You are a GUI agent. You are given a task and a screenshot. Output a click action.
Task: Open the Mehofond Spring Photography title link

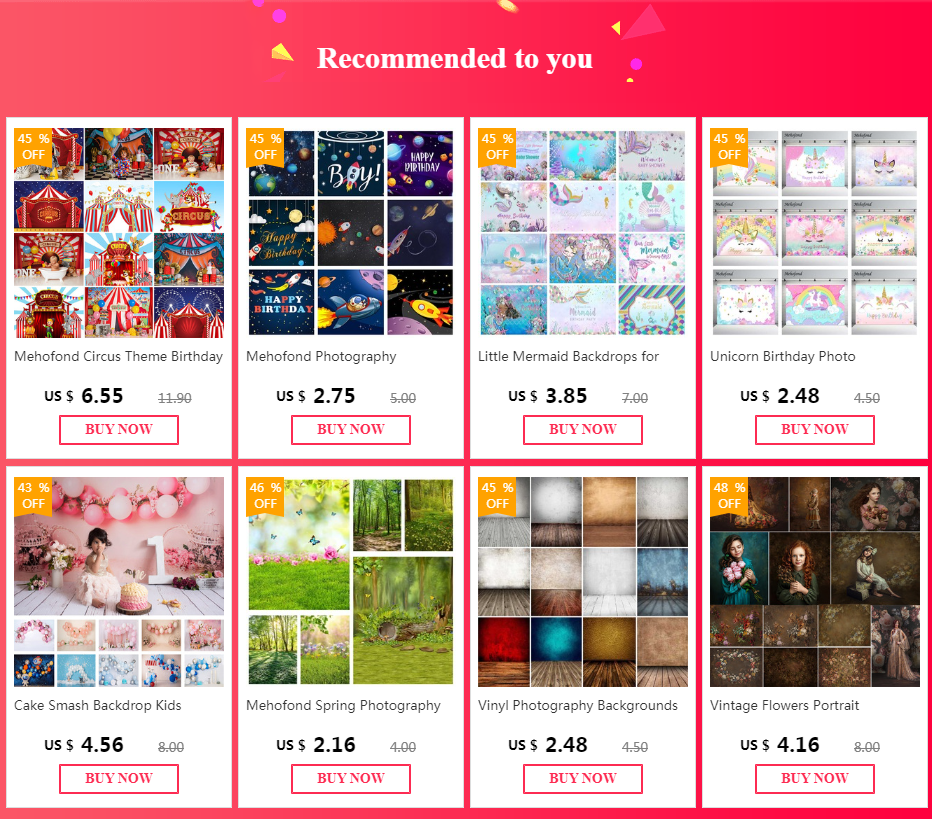[x=344, y=705]
